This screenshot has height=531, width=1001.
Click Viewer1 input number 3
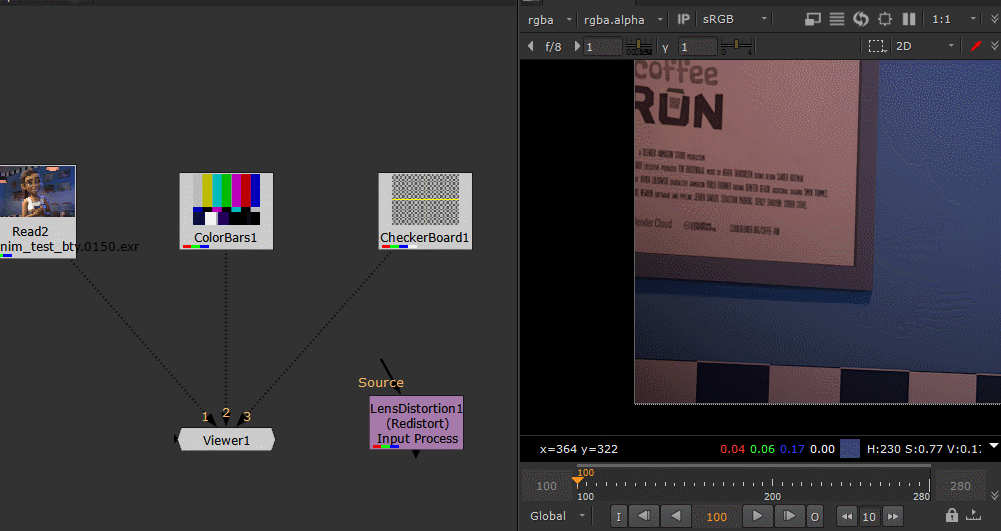click(x=247, y=417)
